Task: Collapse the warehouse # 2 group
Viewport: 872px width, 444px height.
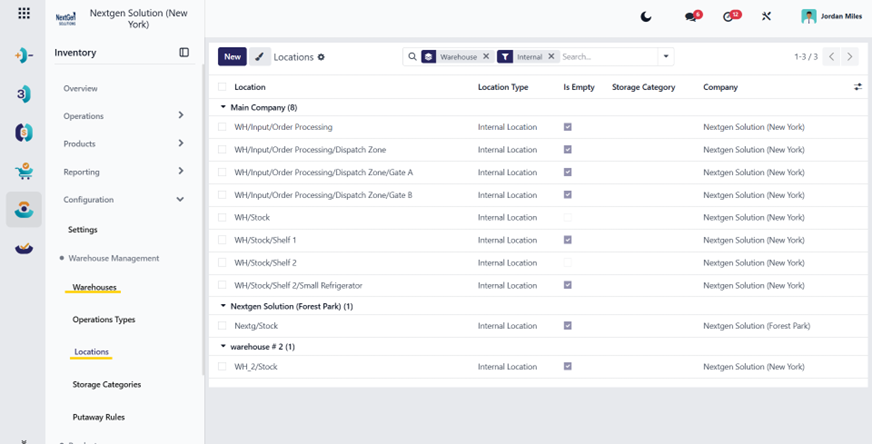Action: [x=224, y=347]
